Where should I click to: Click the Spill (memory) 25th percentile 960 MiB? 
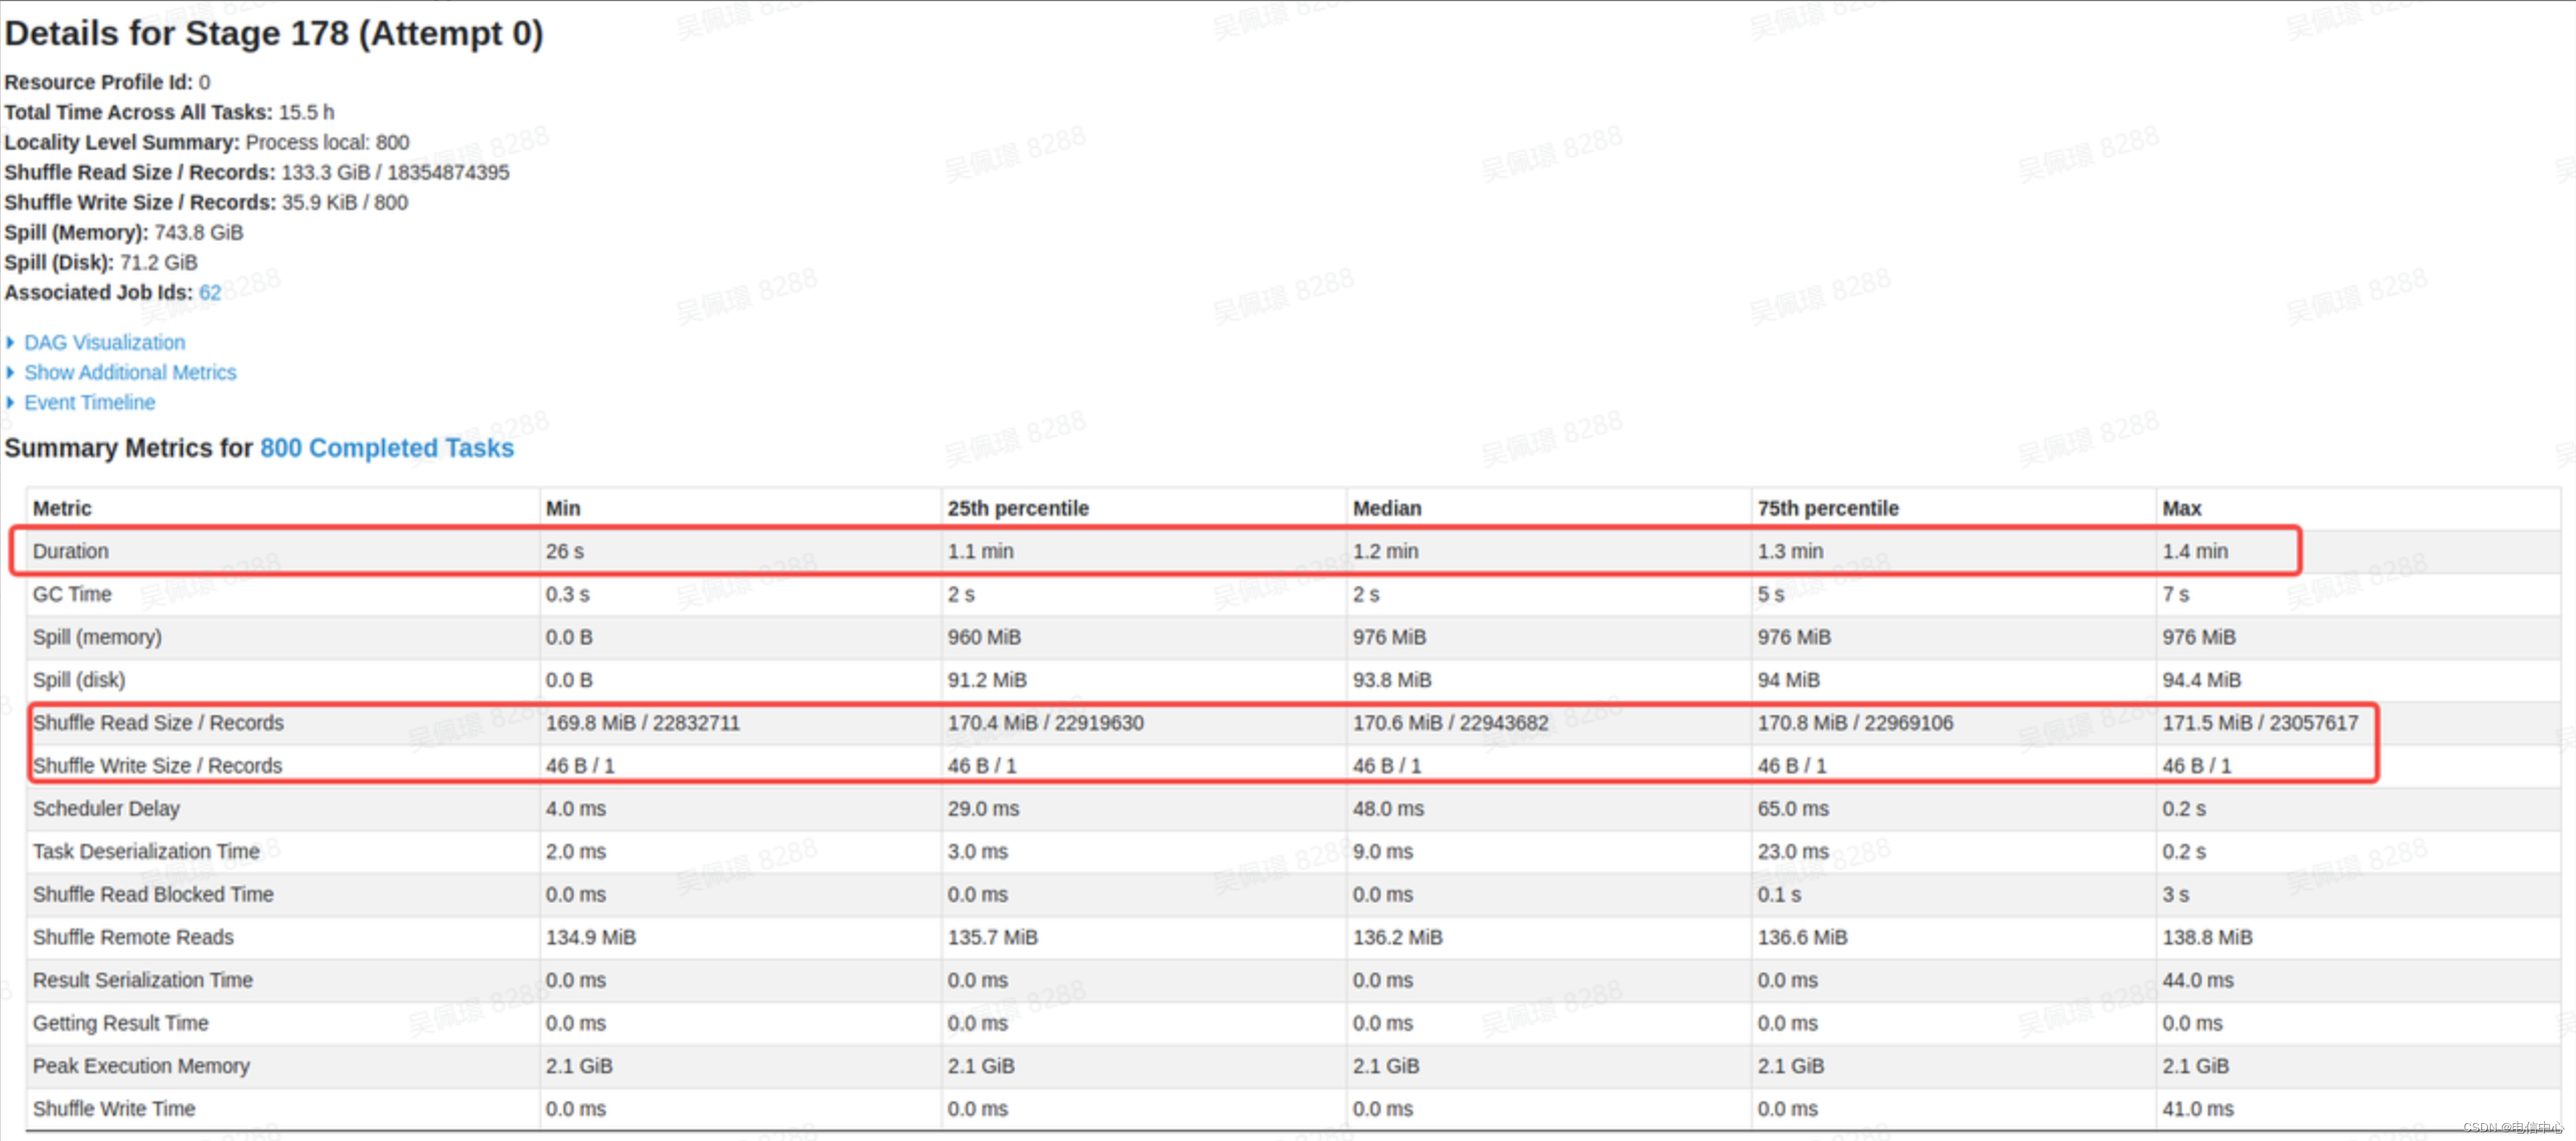(x=984, y=637)
